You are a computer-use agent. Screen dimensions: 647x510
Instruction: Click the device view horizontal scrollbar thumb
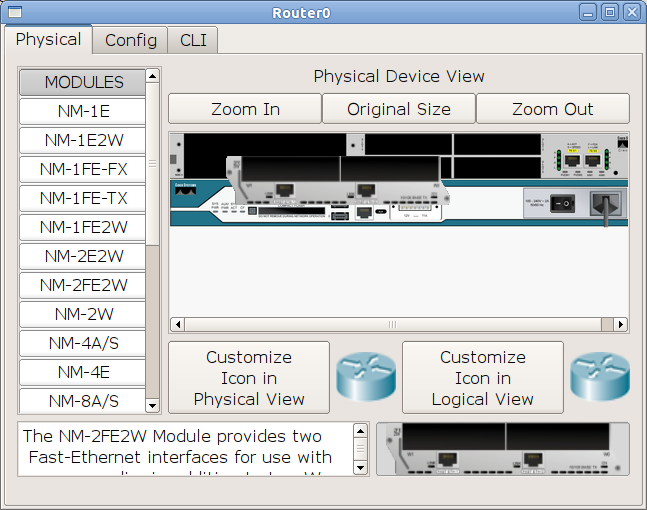pyautogui.click(x=393, y=324)
